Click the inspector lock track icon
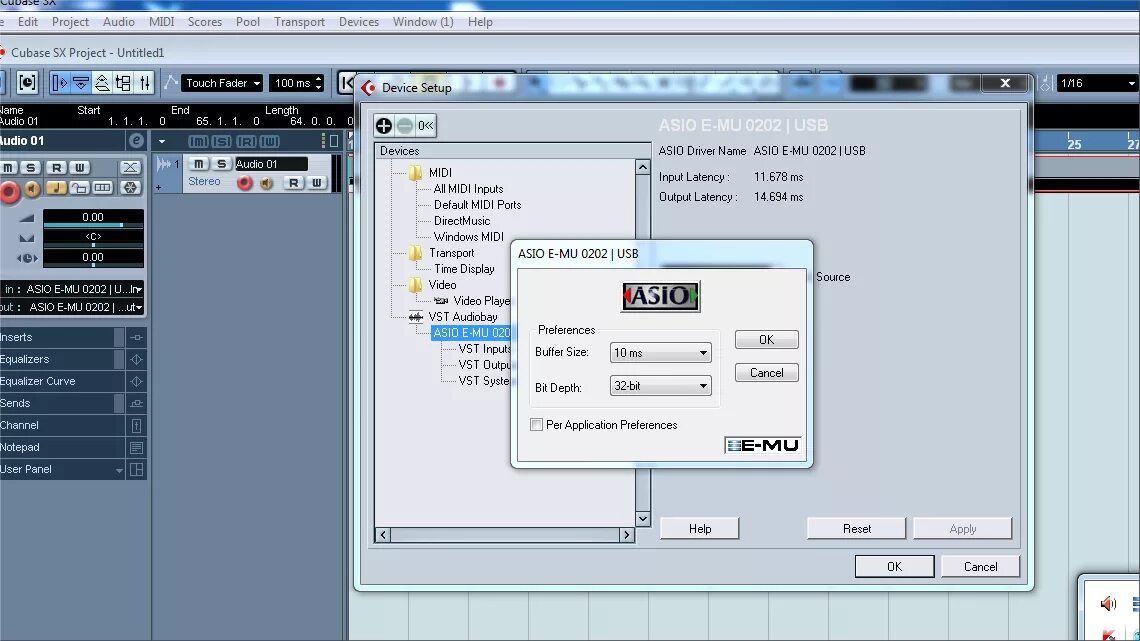Viewport: 1140px width, 641px height. (x=79, y=188)
